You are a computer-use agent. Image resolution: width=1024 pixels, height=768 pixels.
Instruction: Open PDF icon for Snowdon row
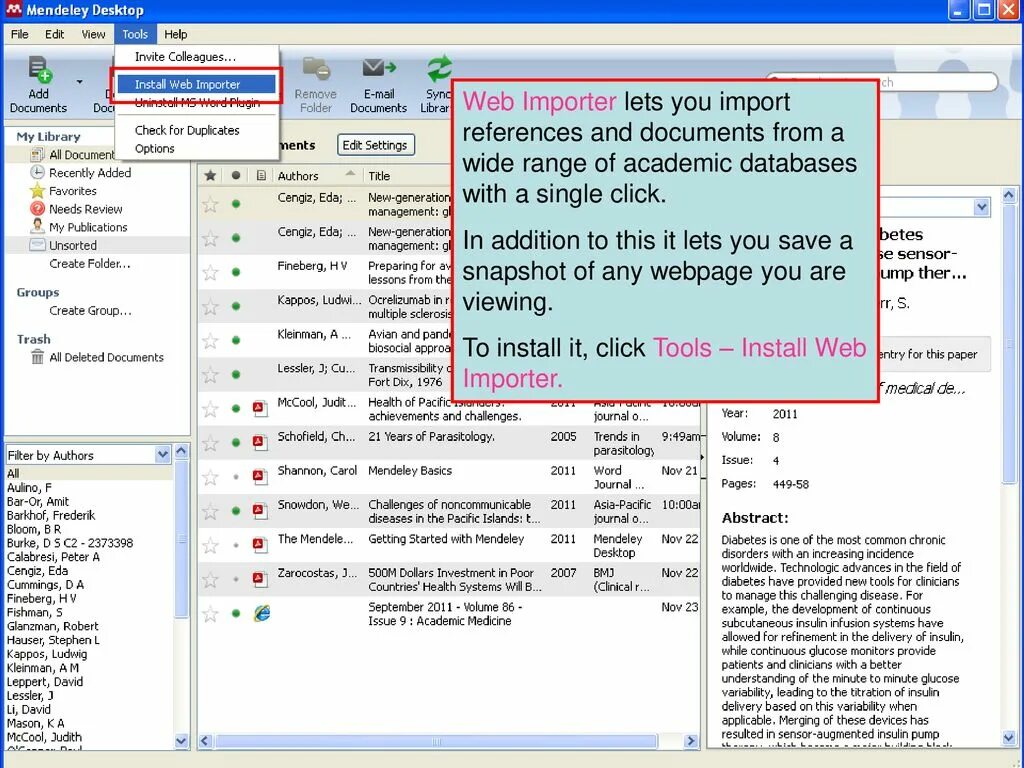pos(260,511)
